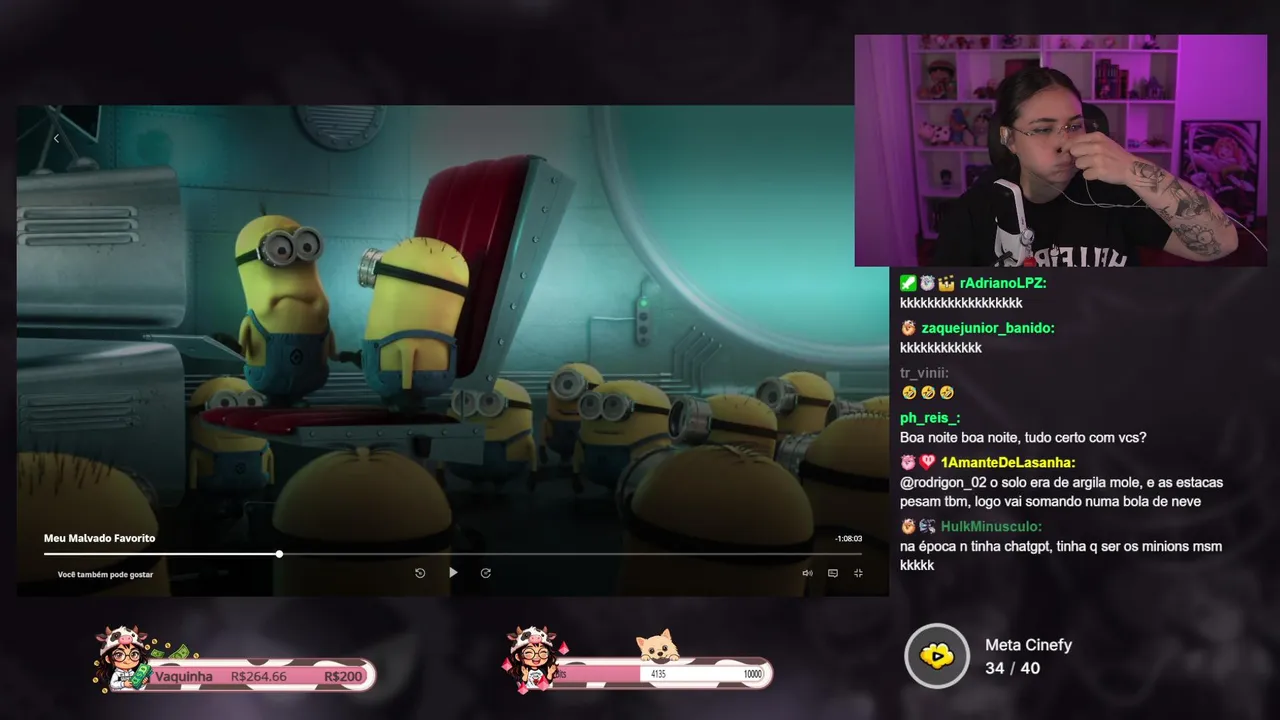
Task: Click the crown badge beside rAdrianoLPZ
Action: click(946, 283)
